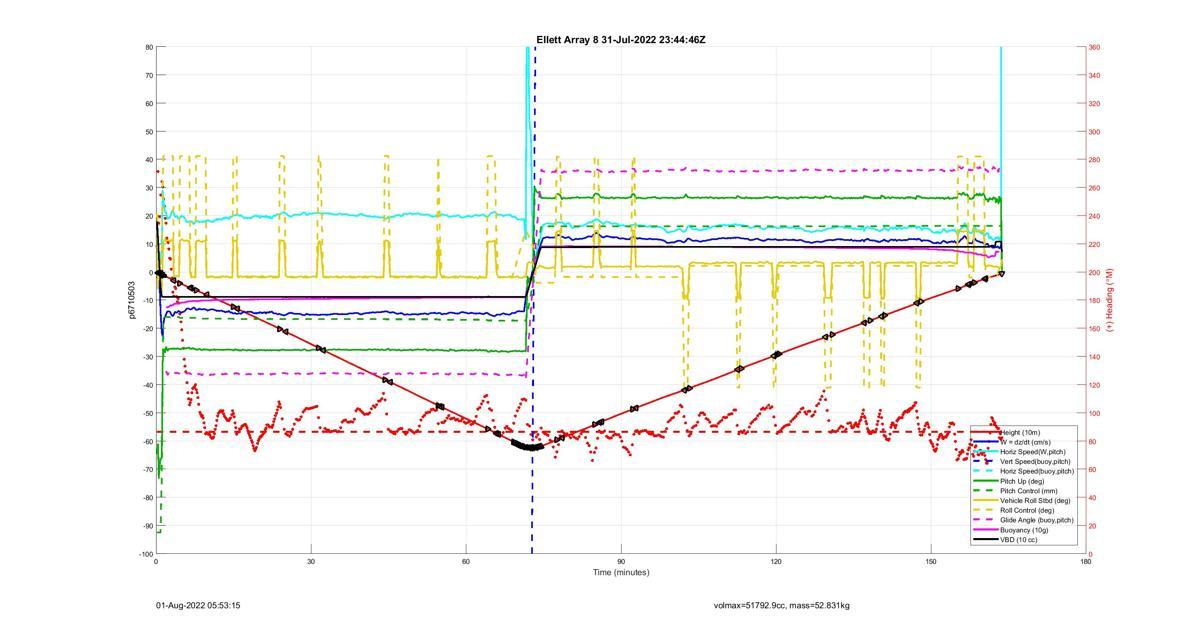1200x622 pixels.
Task: Select the "Time (minutes)" x-axis label
Action: coord(620,572)
